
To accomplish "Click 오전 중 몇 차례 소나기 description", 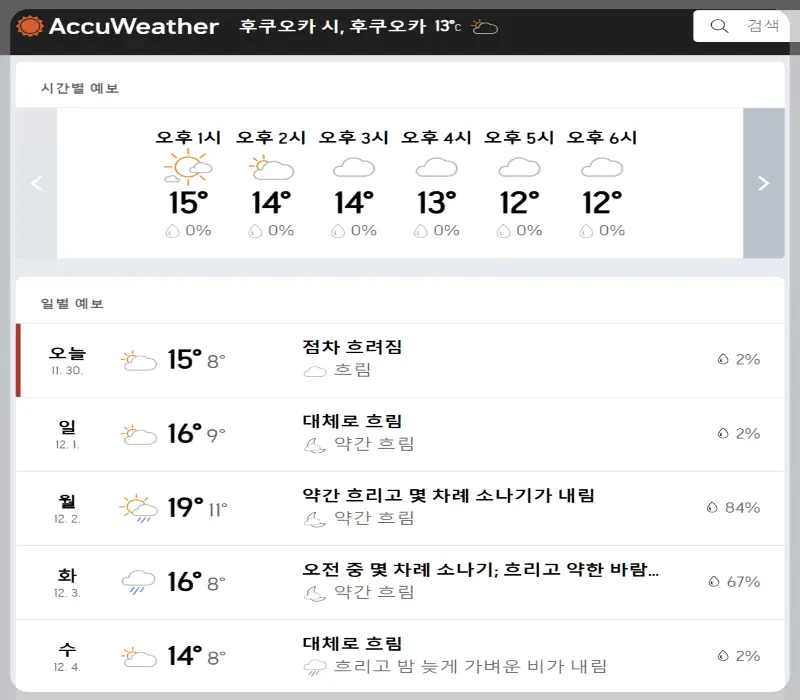I will [481, 569].
